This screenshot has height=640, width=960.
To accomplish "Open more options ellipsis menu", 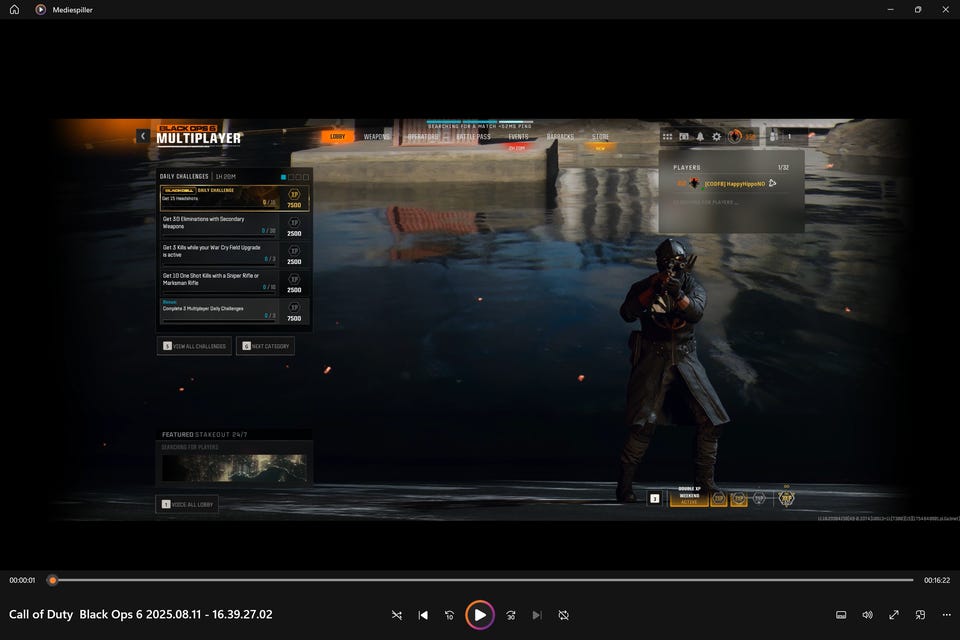I will tap(947, 615).
